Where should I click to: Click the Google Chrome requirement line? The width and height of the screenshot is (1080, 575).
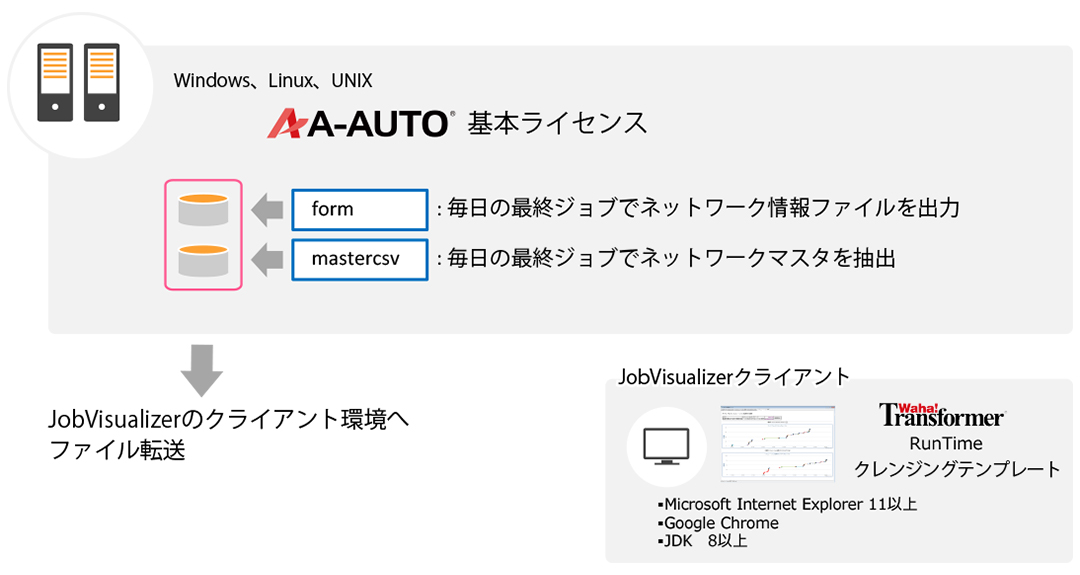718,523
